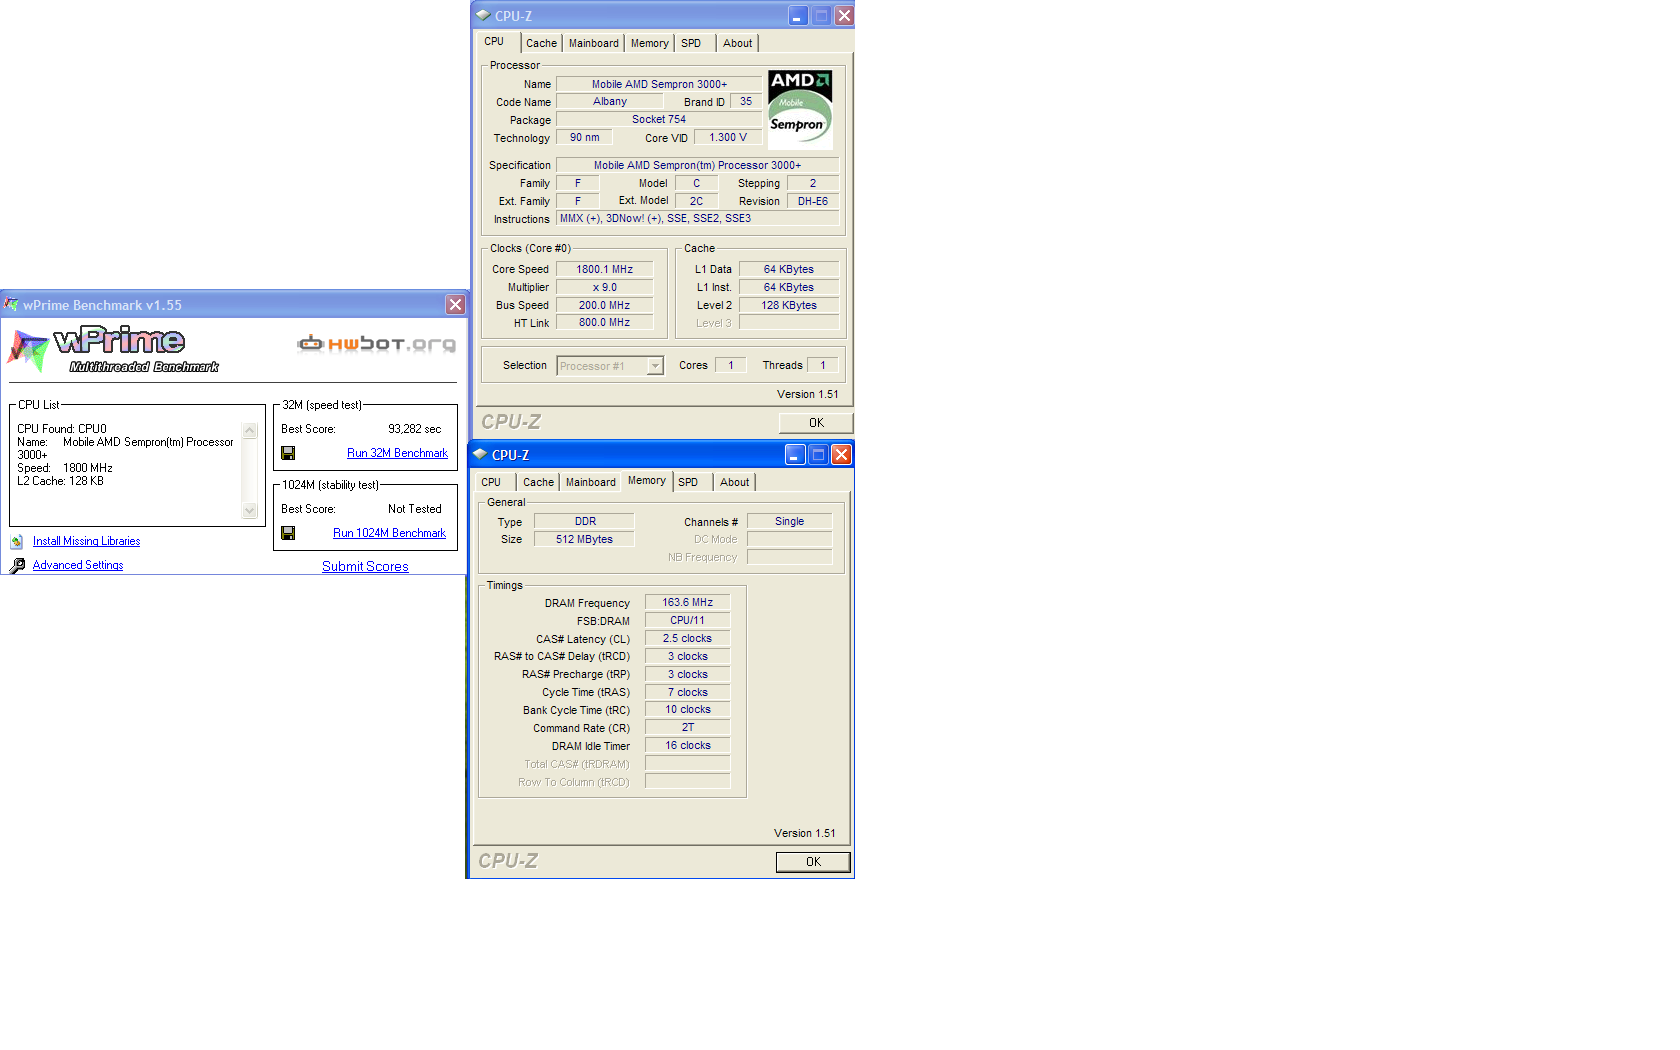The width and height of the screenshot is (1680, 1050).
Task: Click the Command Rate 2T value
Action: (688, 728)
